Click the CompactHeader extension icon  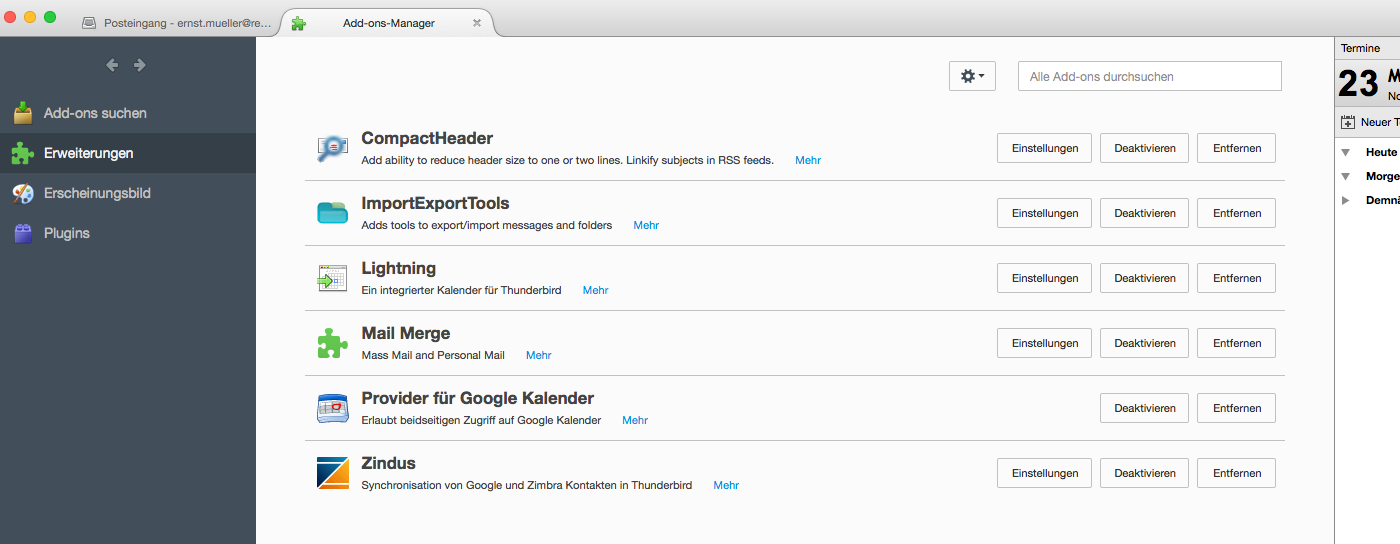tap(332, 148)
